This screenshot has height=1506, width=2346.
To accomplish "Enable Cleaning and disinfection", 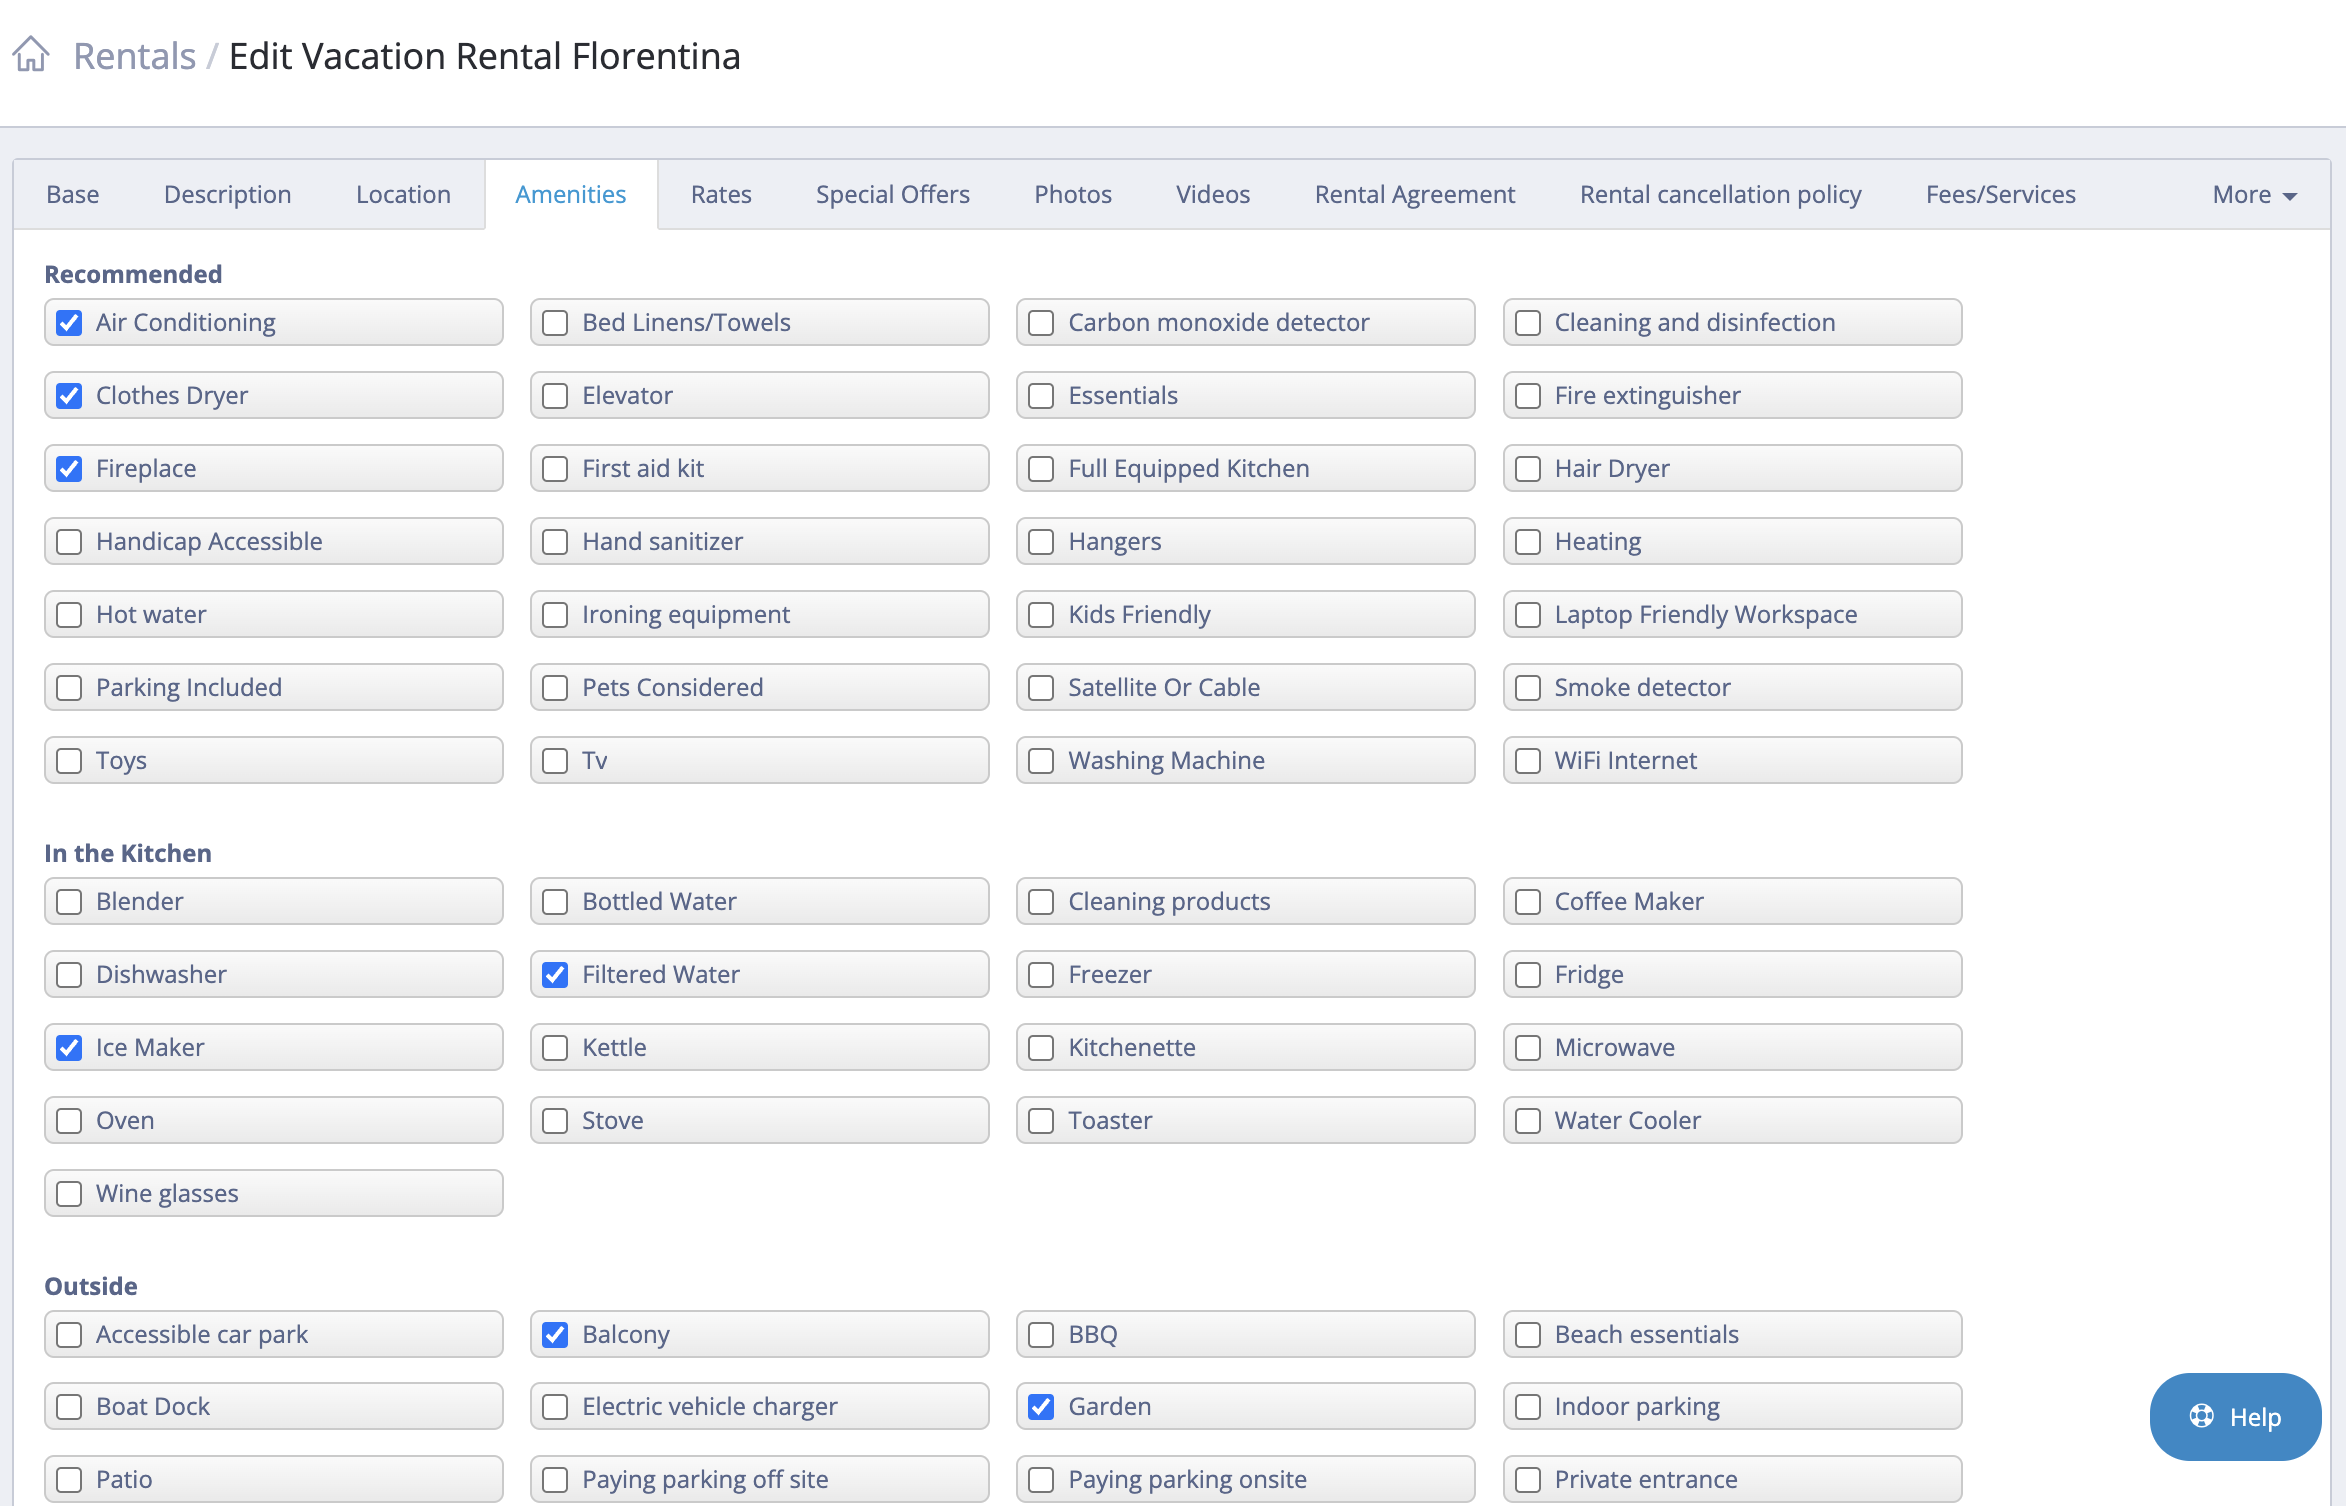I will (1528, 323).
